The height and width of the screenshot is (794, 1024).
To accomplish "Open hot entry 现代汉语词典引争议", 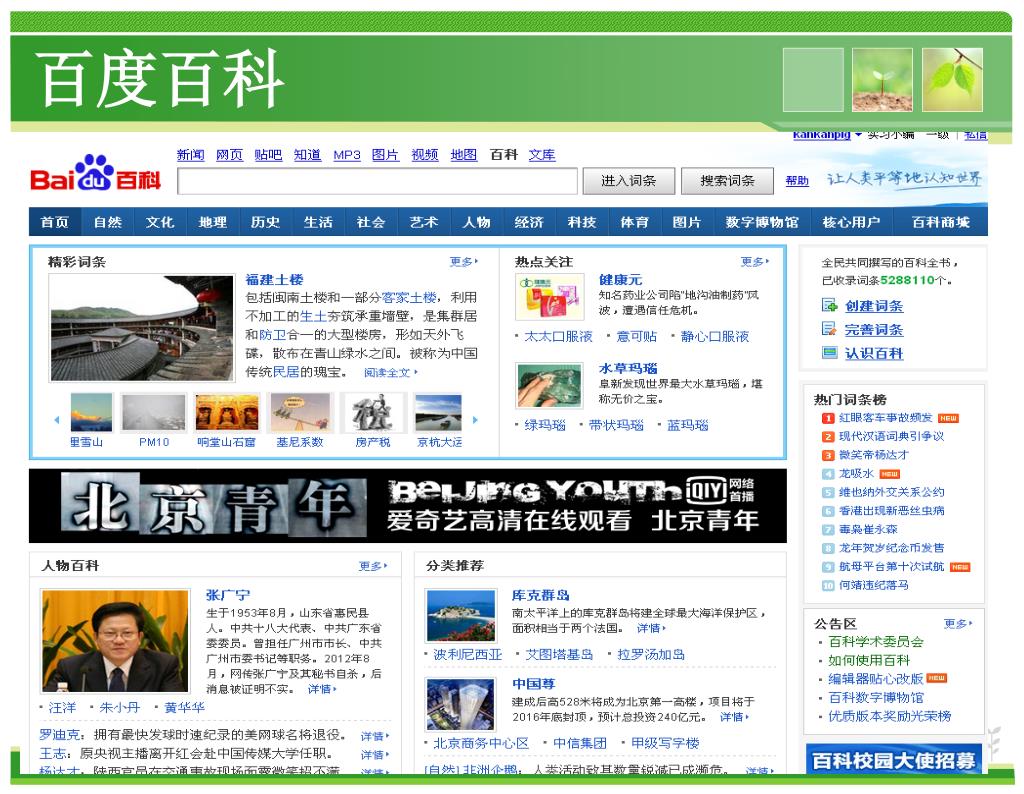I will point(891,436).
